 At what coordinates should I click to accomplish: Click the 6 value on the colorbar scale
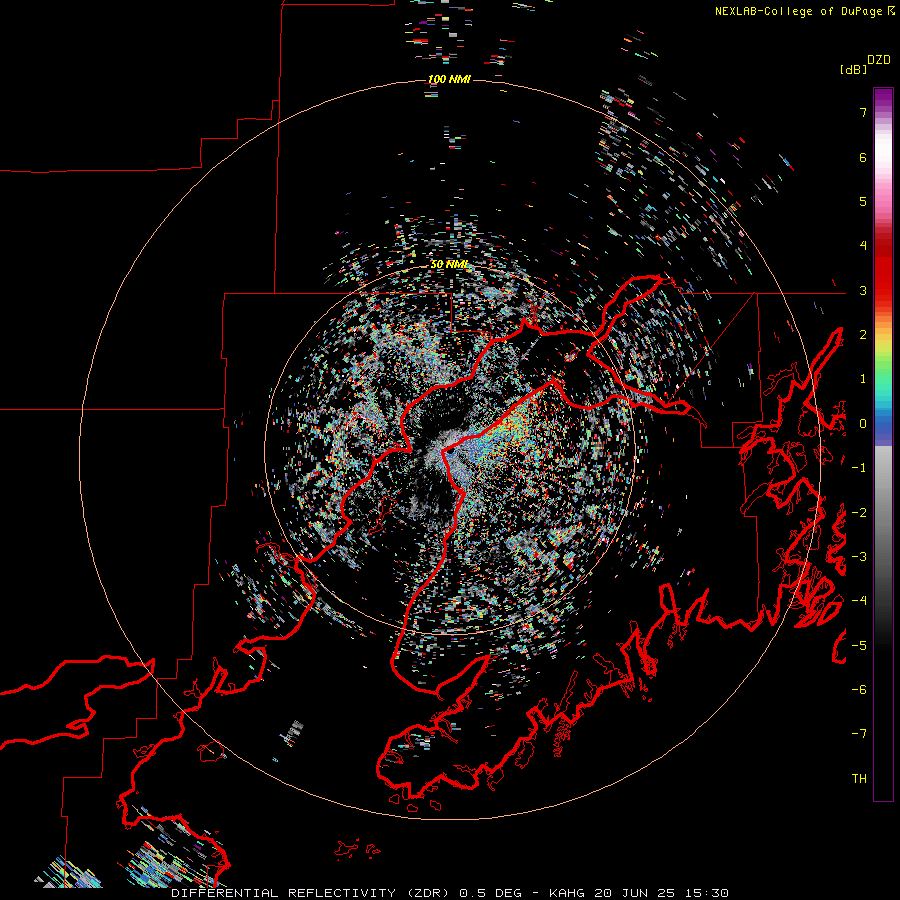863,157
